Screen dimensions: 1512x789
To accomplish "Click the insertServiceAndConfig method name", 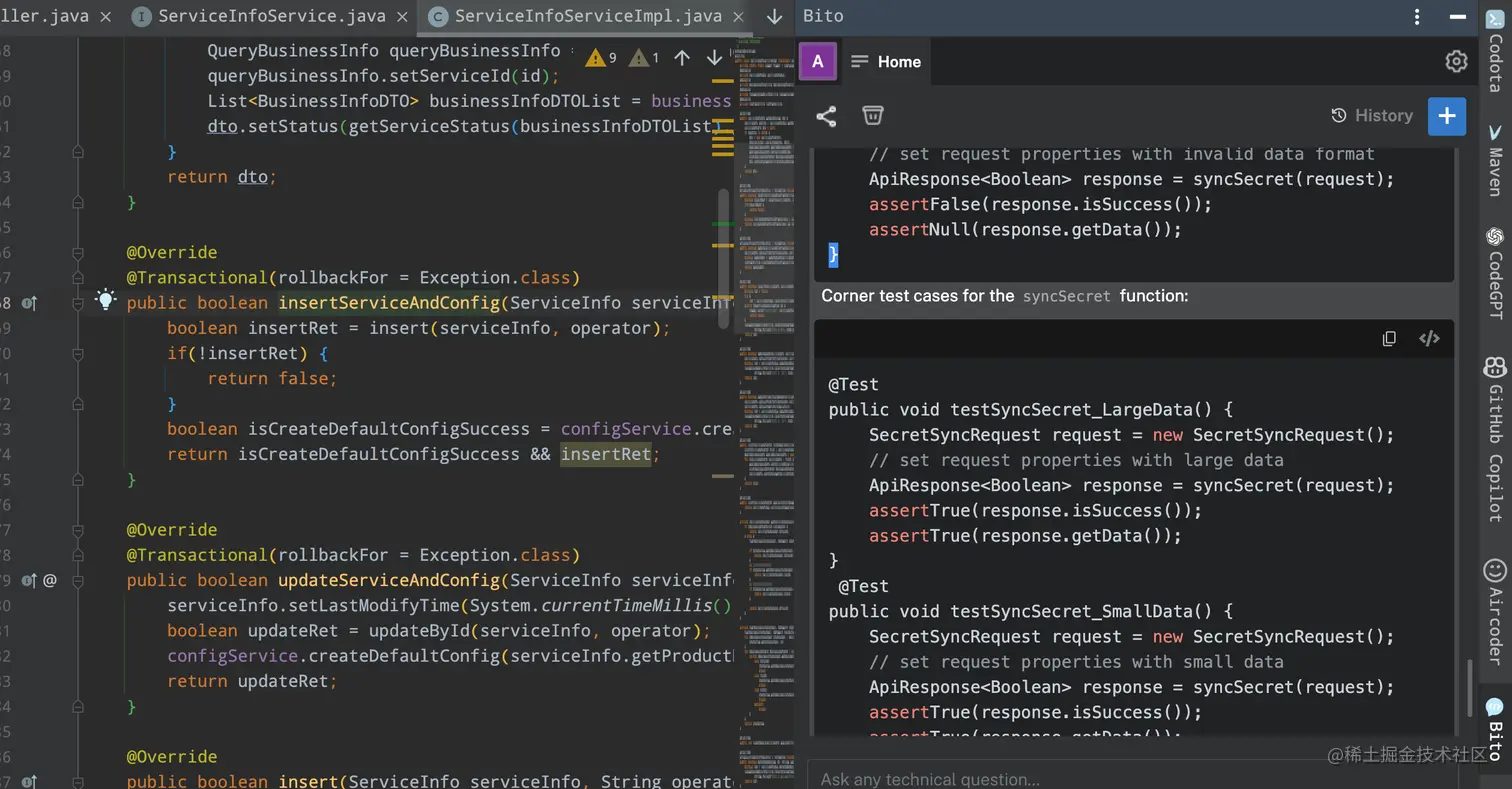I will [x=388, y=303].
